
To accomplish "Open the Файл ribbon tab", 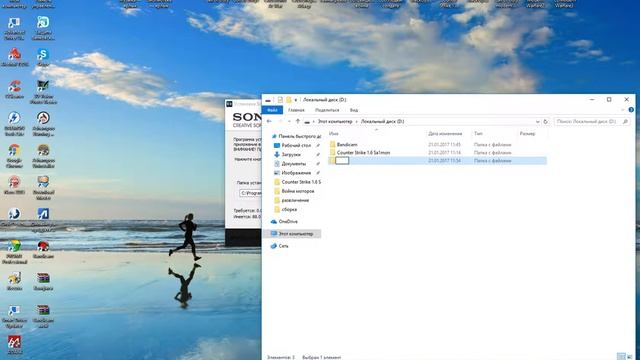I will [272, 110].
